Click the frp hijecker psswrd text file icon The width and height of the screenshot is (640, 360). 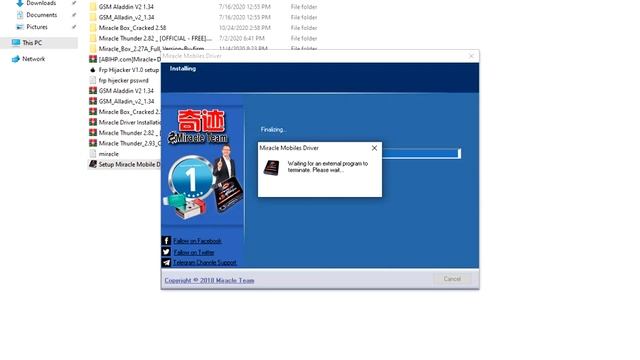pyautogui.click(x=93, y=80)
